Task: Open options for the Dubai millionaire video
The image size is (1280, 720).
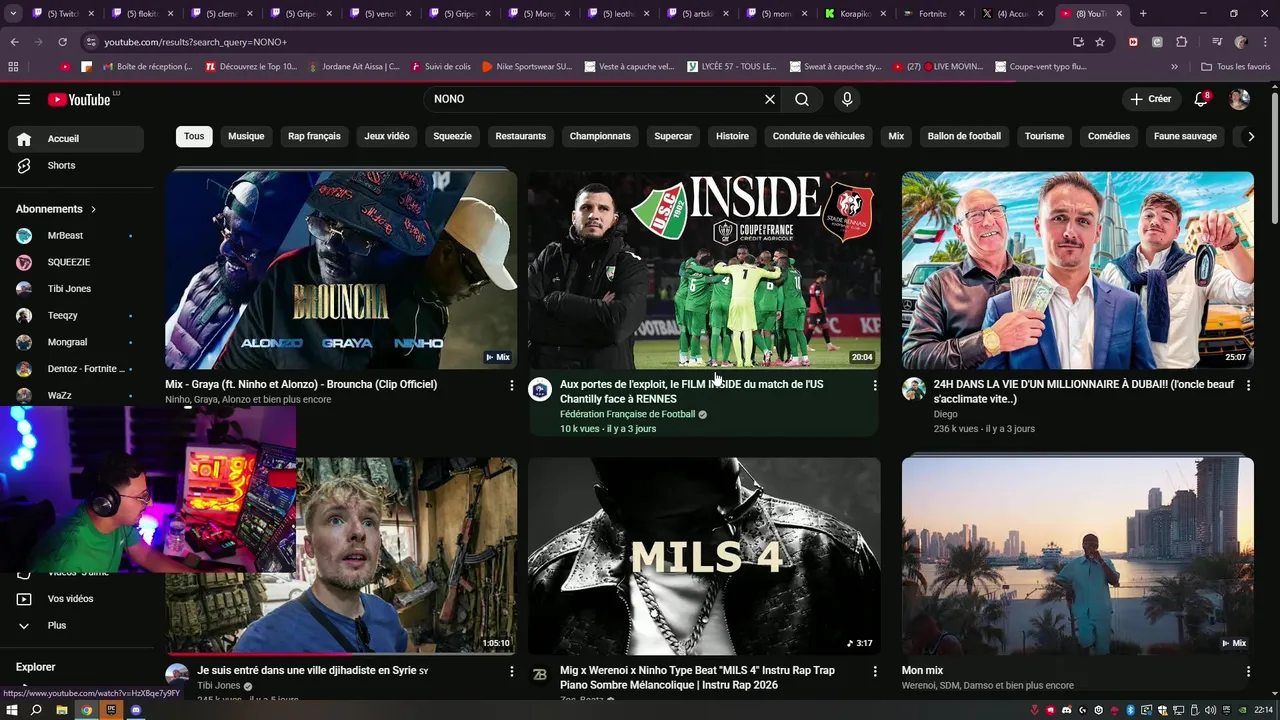Action: pyautogui.click(x=1248, y=385)
